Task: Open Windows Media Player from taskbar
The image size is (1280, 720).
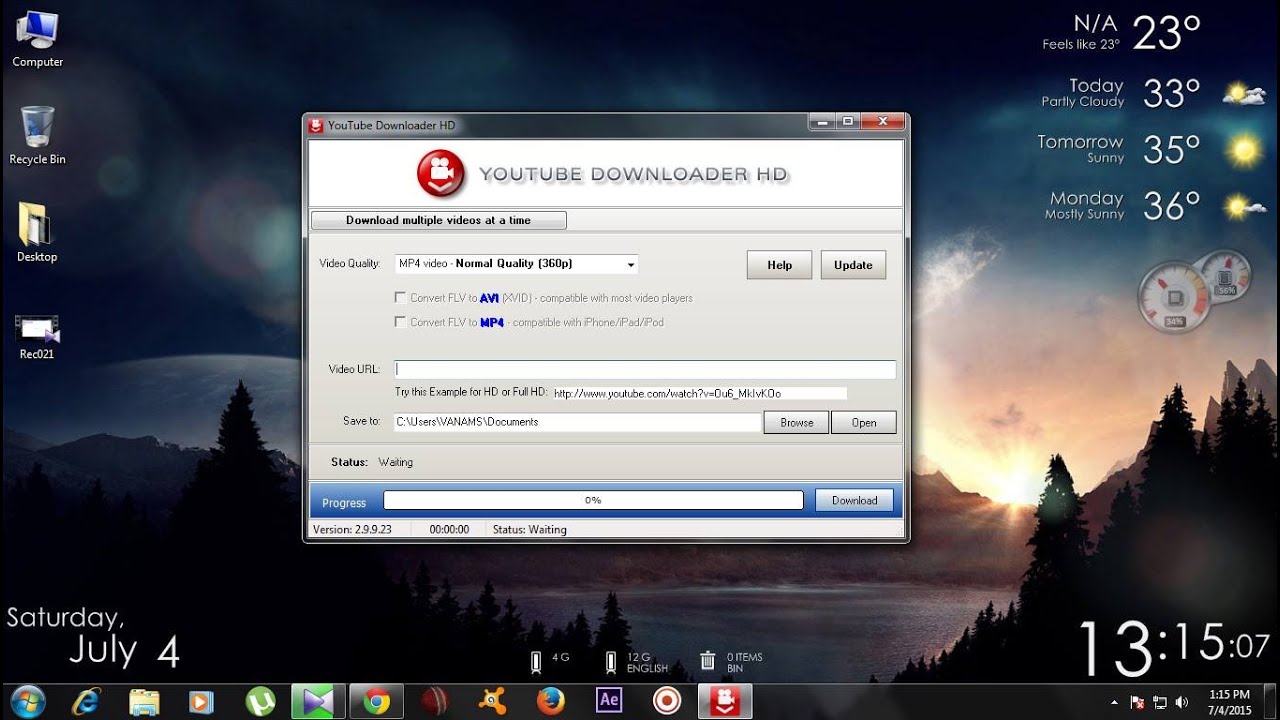Action: coord(202,702)
